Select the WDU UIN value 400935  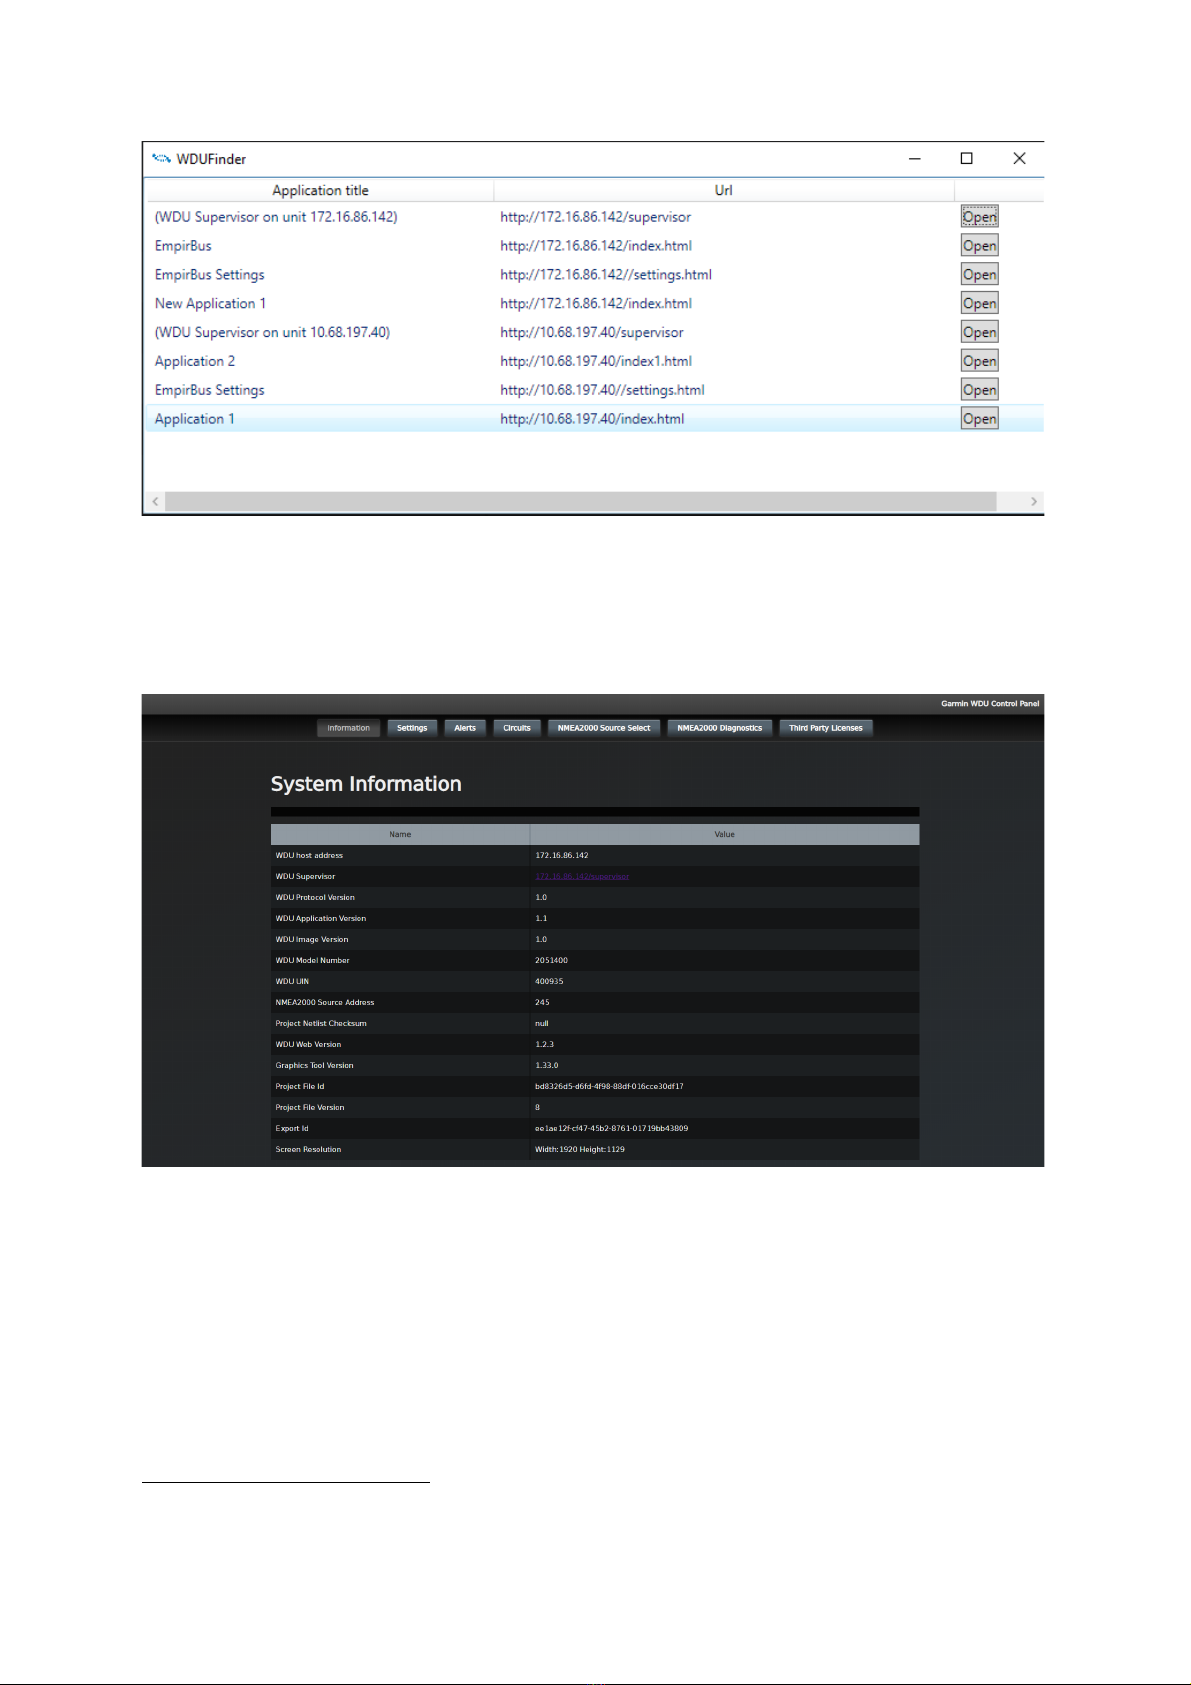(x=549, y=982)
